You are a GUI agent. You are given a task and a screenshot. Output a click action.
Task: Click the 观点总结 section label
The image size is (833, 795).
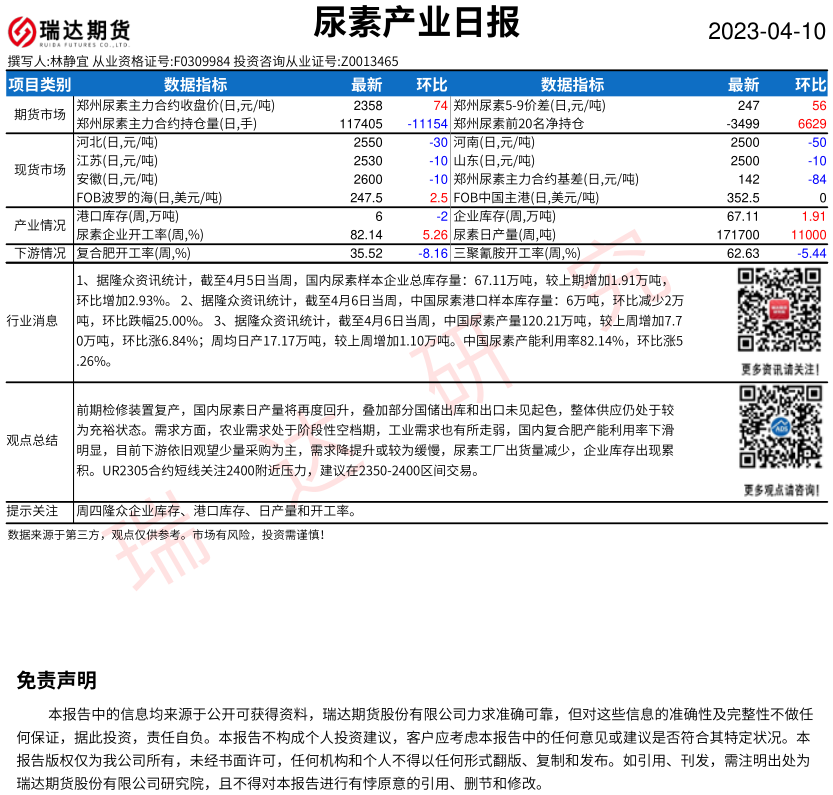[x=40, y=440]
